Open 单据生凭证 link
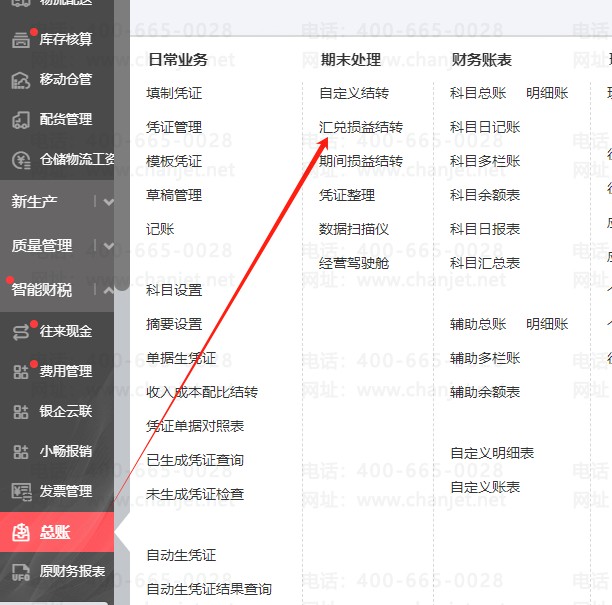Image resolution: width=612 pixels, height=605 pixels. [181, 358]
